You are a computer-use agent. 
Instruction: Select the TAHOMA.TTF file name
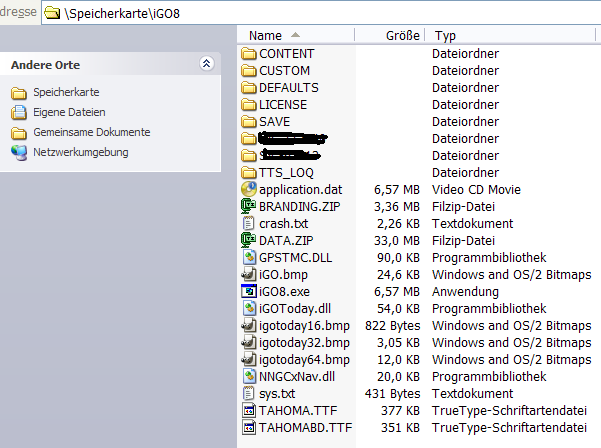click(x=298, y=410)
